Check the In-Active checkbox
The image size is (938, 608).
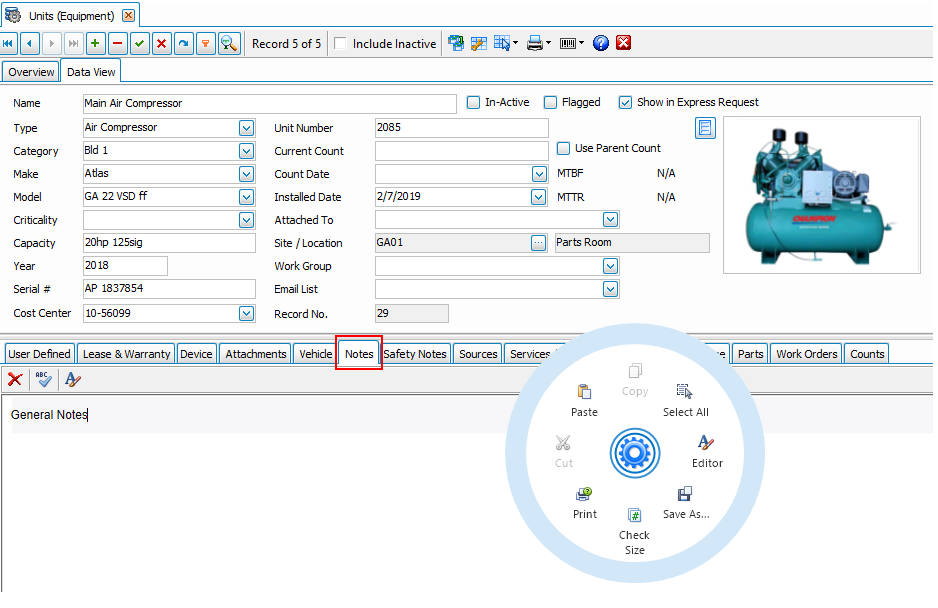point(473,102)
